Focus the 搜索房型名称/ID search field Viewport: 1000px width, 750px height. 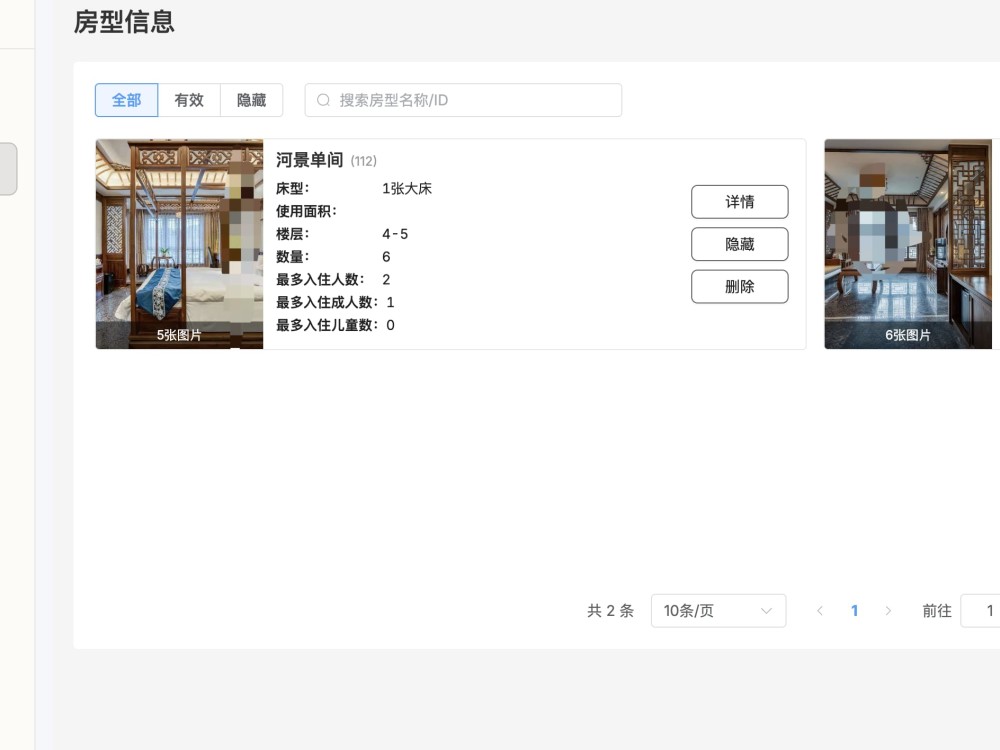coord(463,100)
